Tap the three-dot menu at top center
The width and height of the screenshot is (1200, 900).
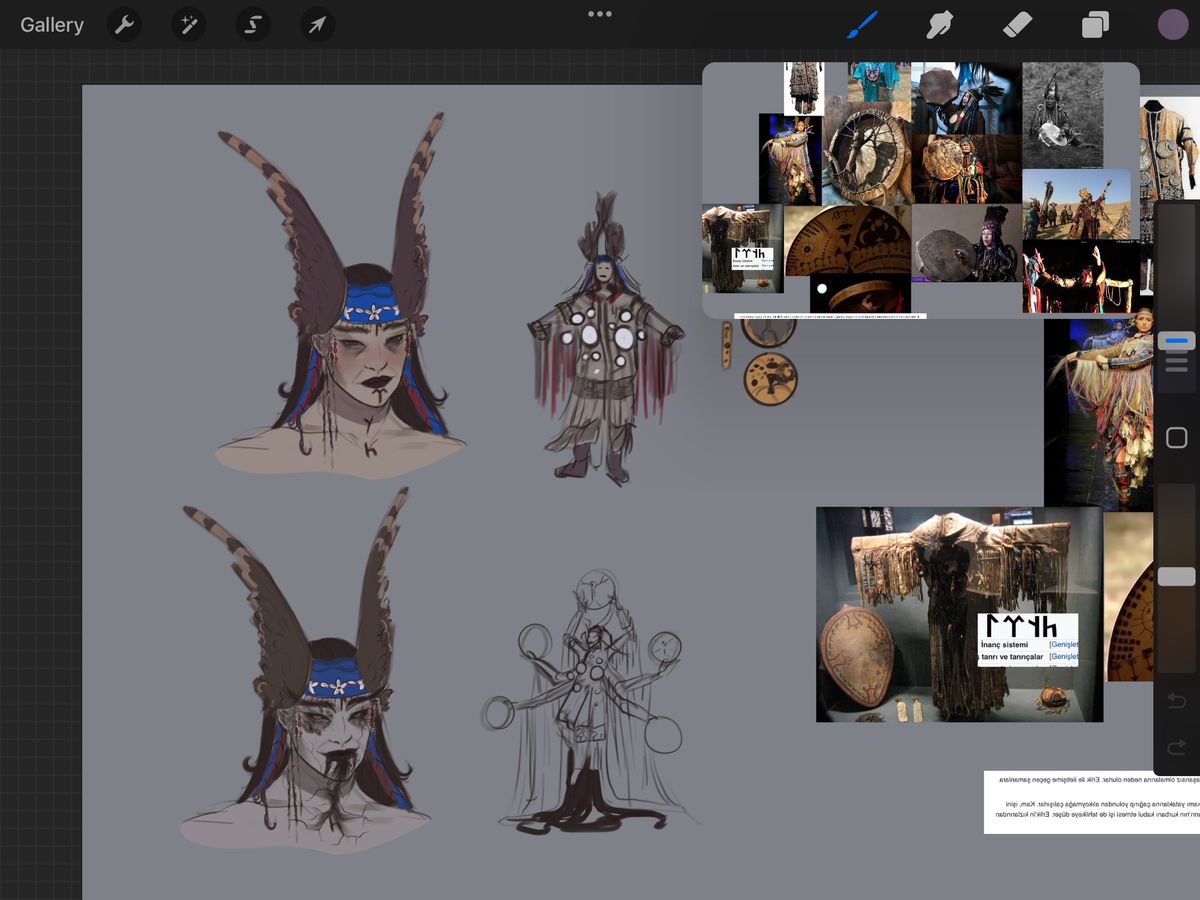600,14
